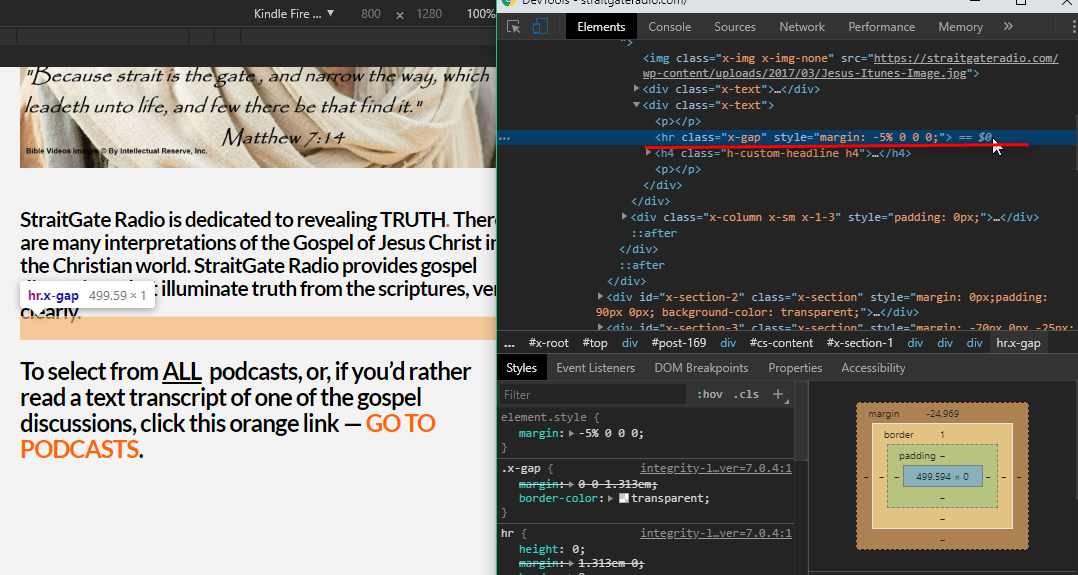Click the styles Filter input
1078x575 pixels.
point(593,394)
